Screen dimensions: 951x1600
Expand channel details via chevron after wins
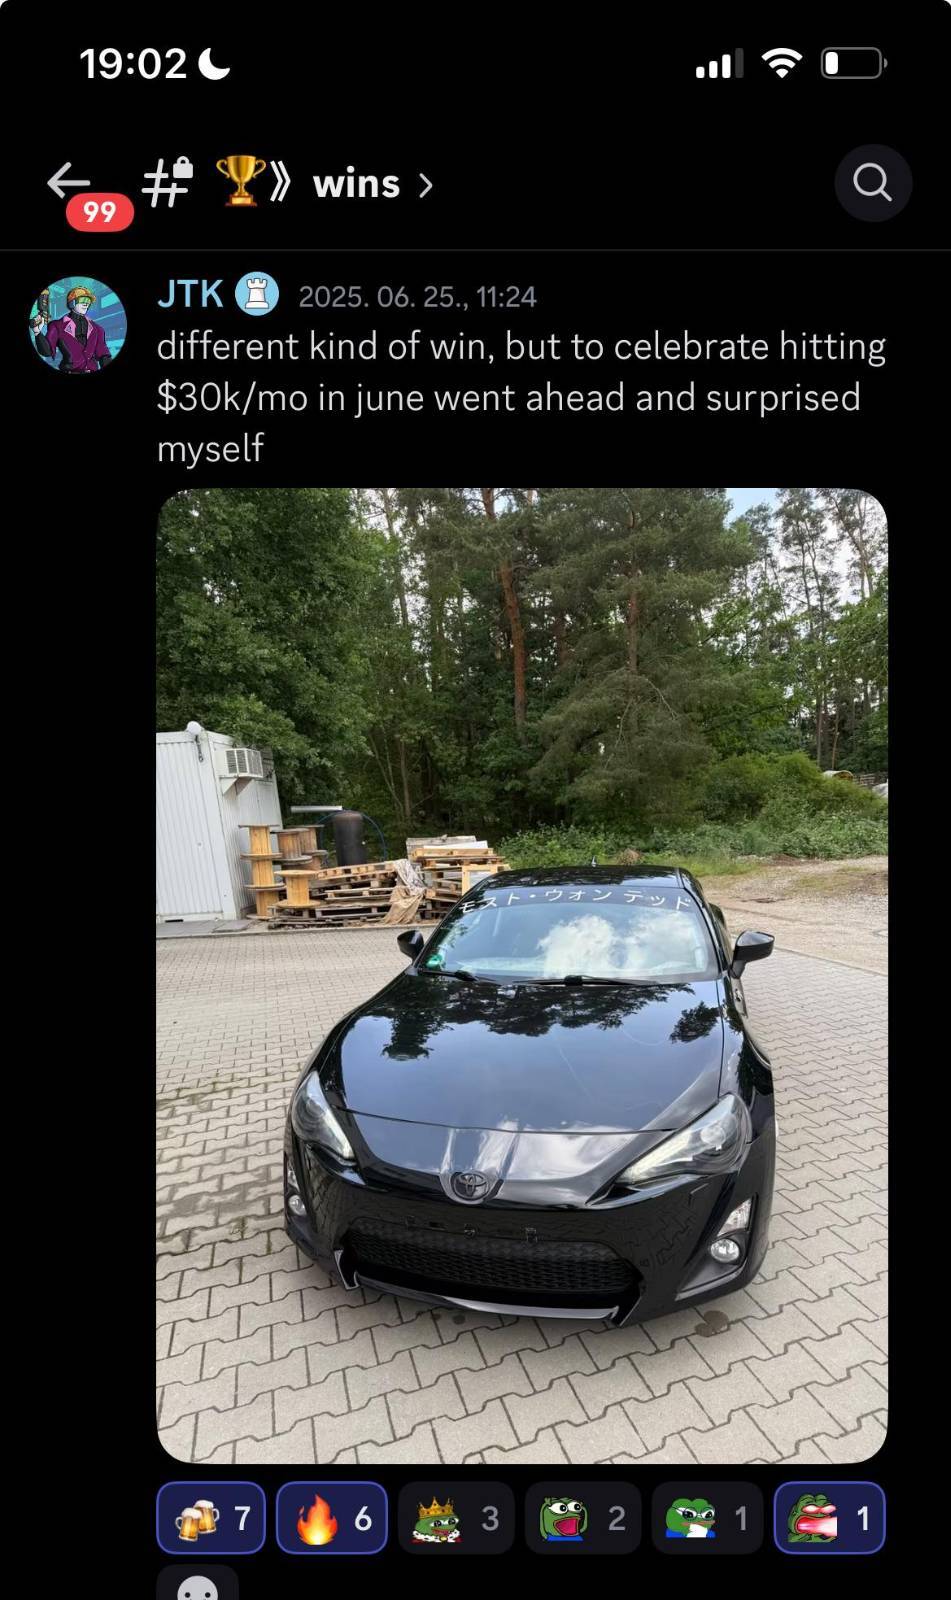pyautogui.click(x=426, y=185)
